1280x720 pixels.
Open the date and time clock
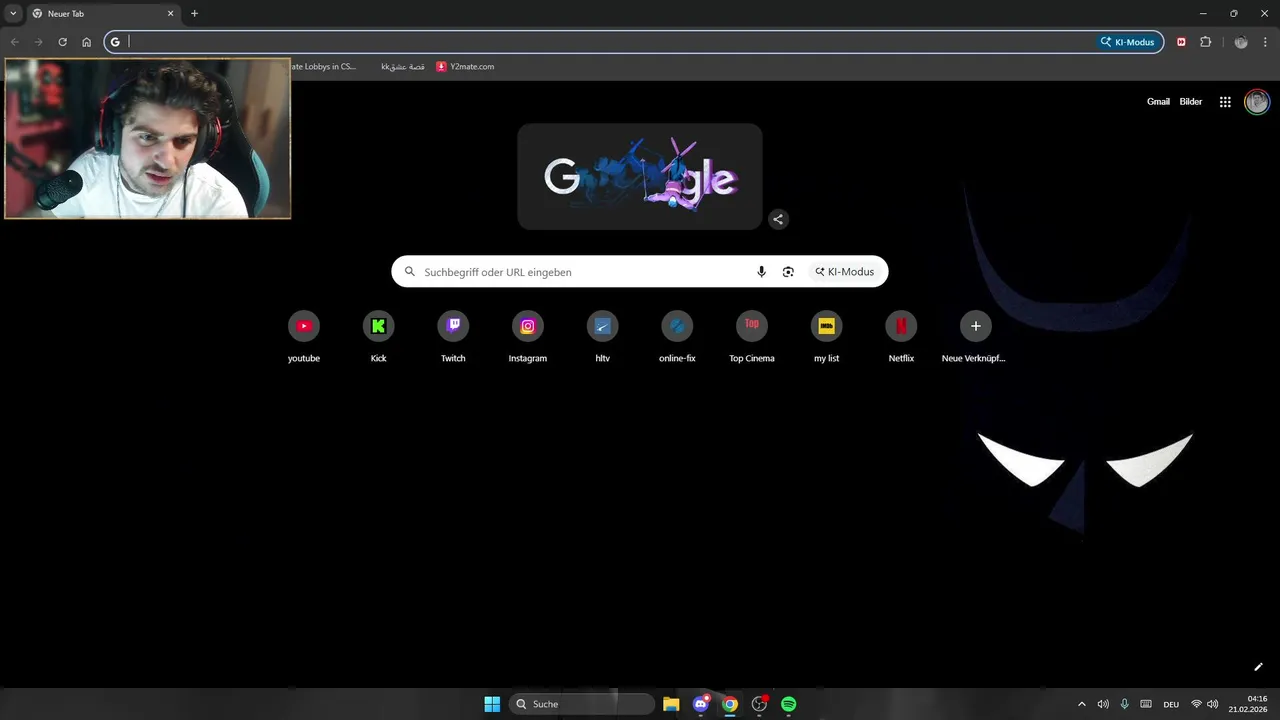click(1250, 704)
